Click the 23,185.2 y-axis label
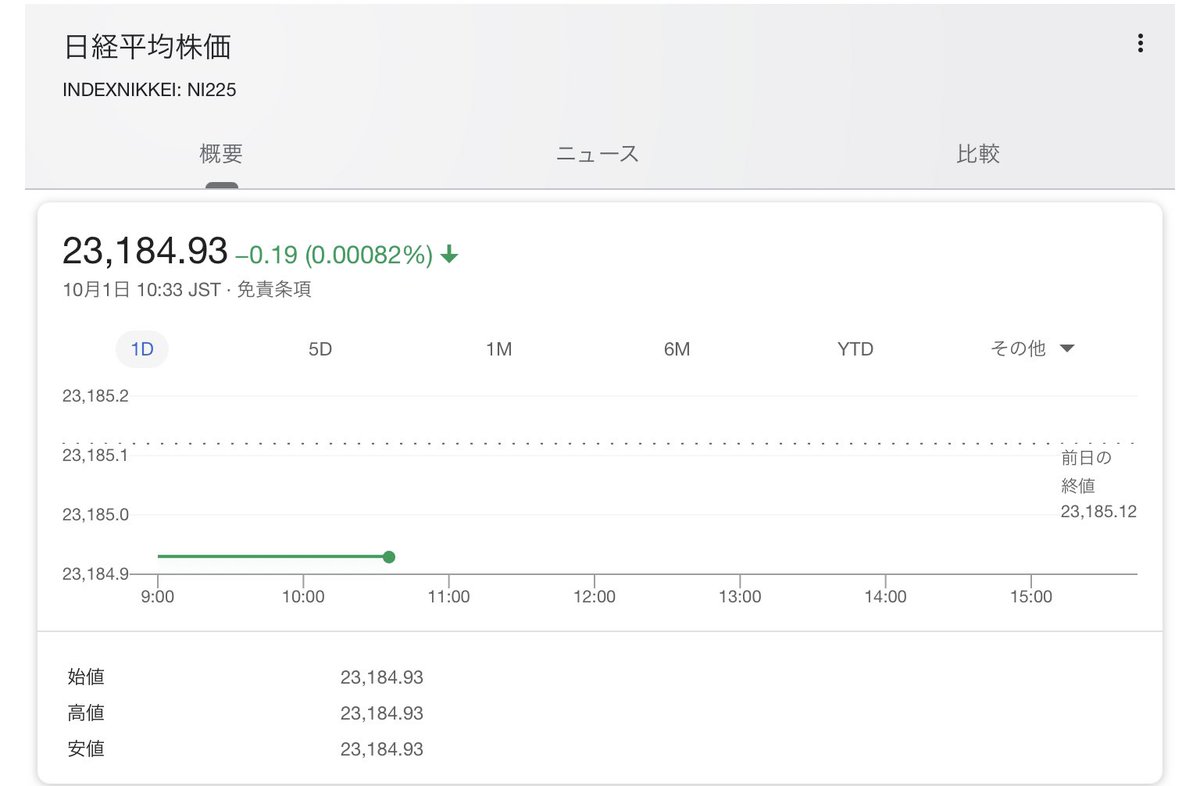Screen dimensions: 1200x786 95,396
